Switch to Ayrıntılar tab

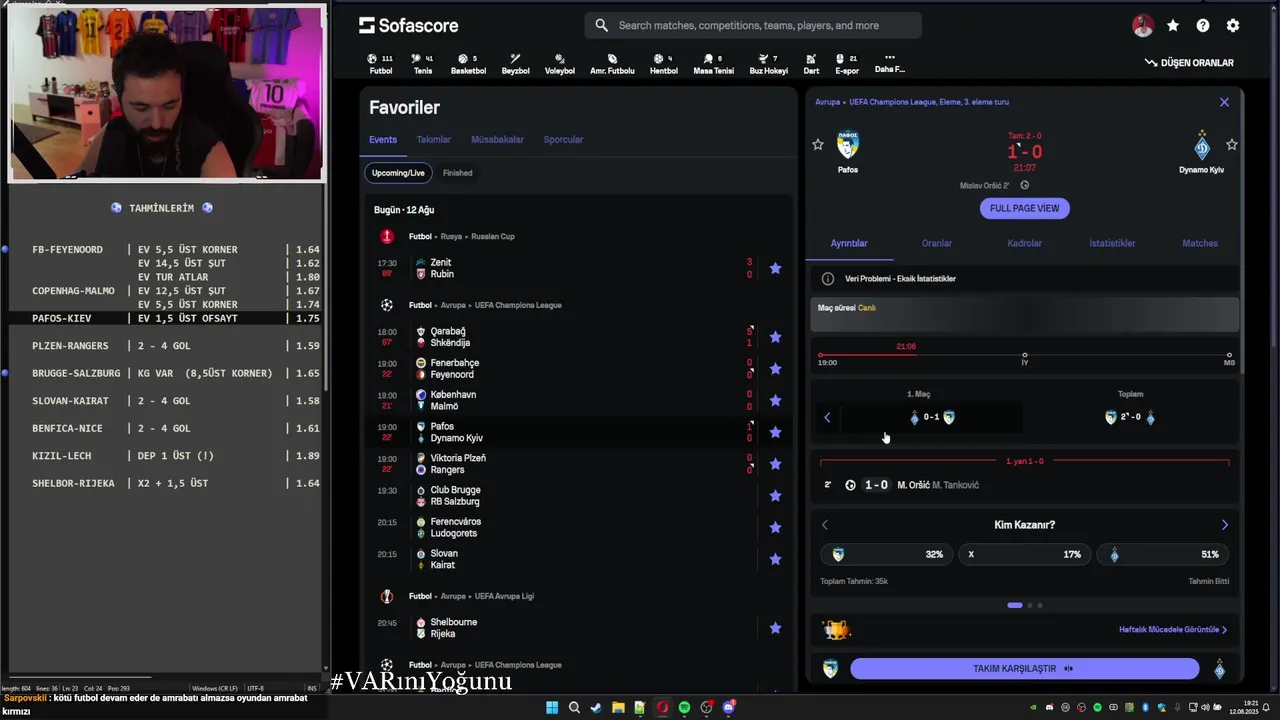pos(849,243)
